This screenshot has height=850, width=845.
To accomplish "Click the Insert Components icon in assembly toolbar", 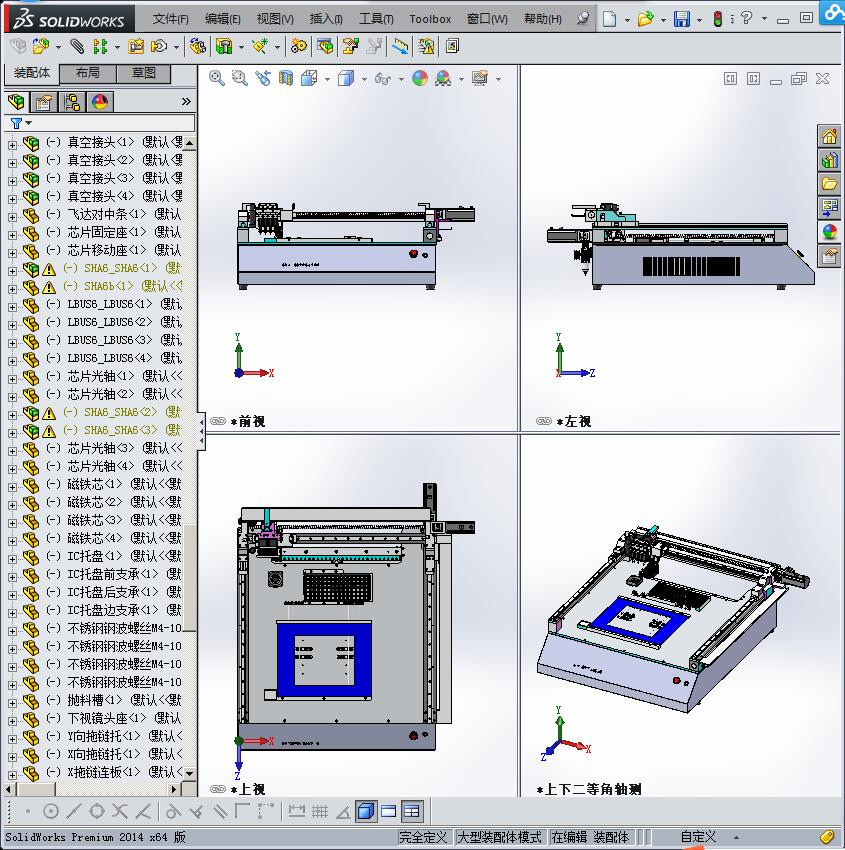I will [x=40, y=47].
